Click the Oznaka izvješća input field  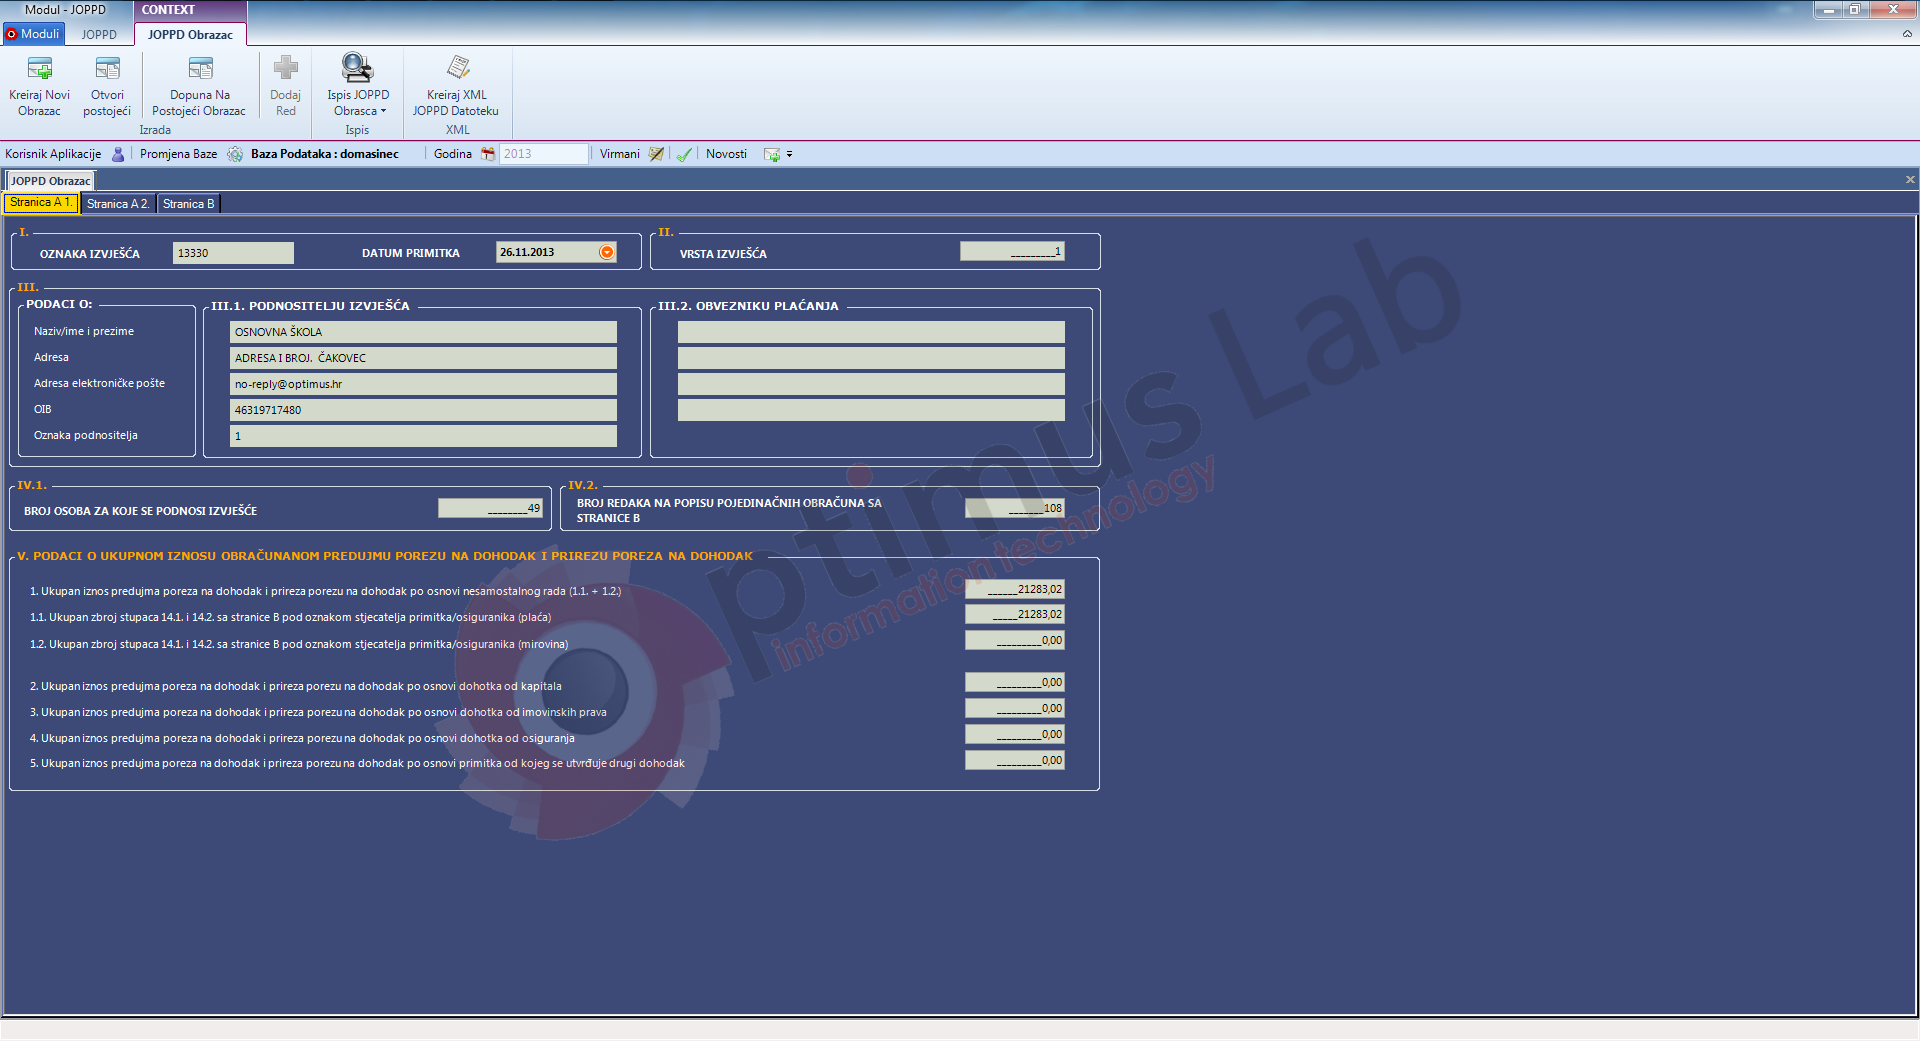(x=233, y=253)
